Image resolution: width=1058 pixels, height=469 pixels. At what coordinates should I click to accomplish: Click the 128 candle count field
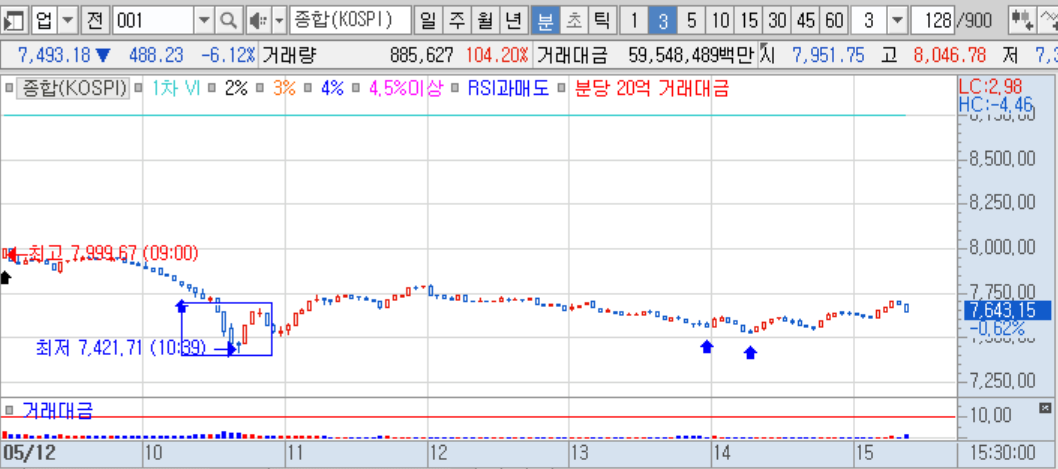(x=933, y=21)
